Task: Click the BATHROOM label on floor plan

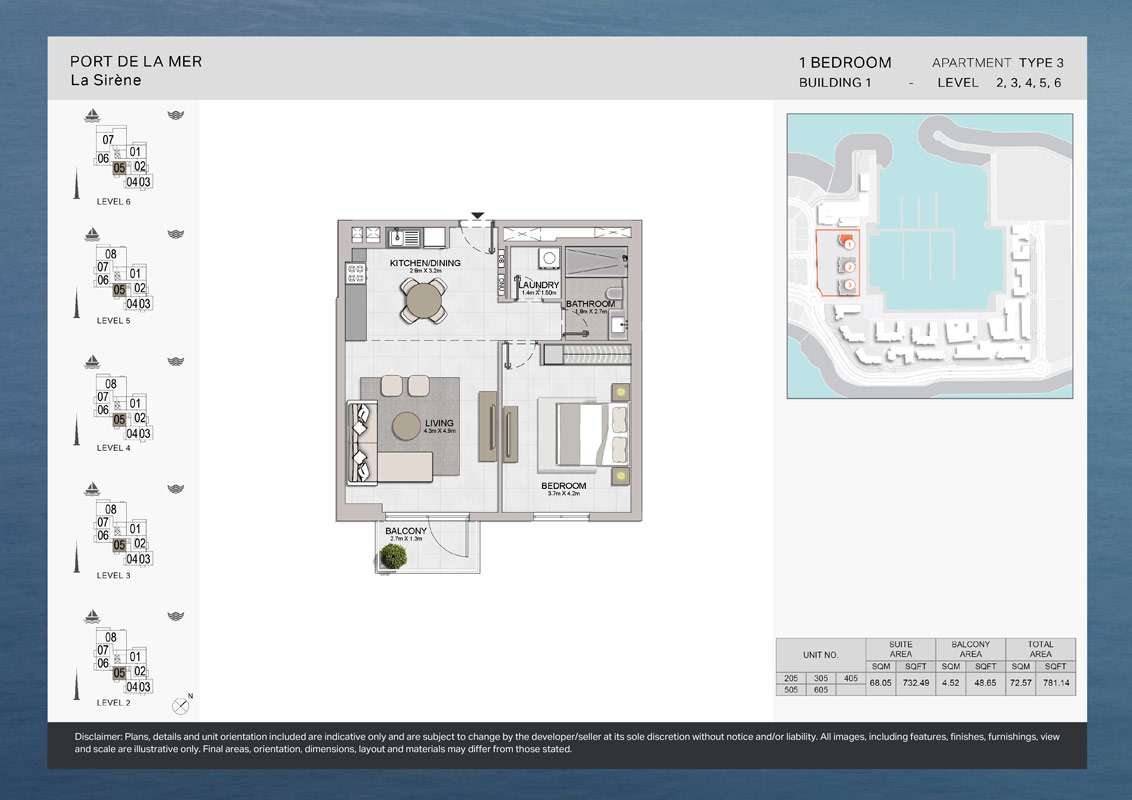Action: pyautogui.click(x=590, y=304)
